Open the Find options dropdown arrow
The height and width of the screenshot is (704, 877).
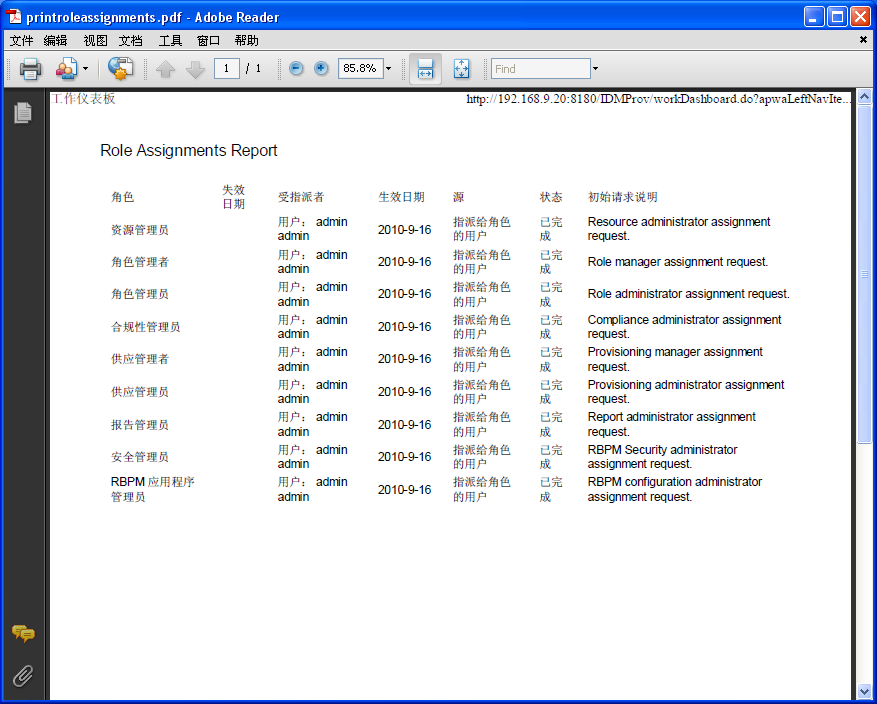click(x=595, y=69)
